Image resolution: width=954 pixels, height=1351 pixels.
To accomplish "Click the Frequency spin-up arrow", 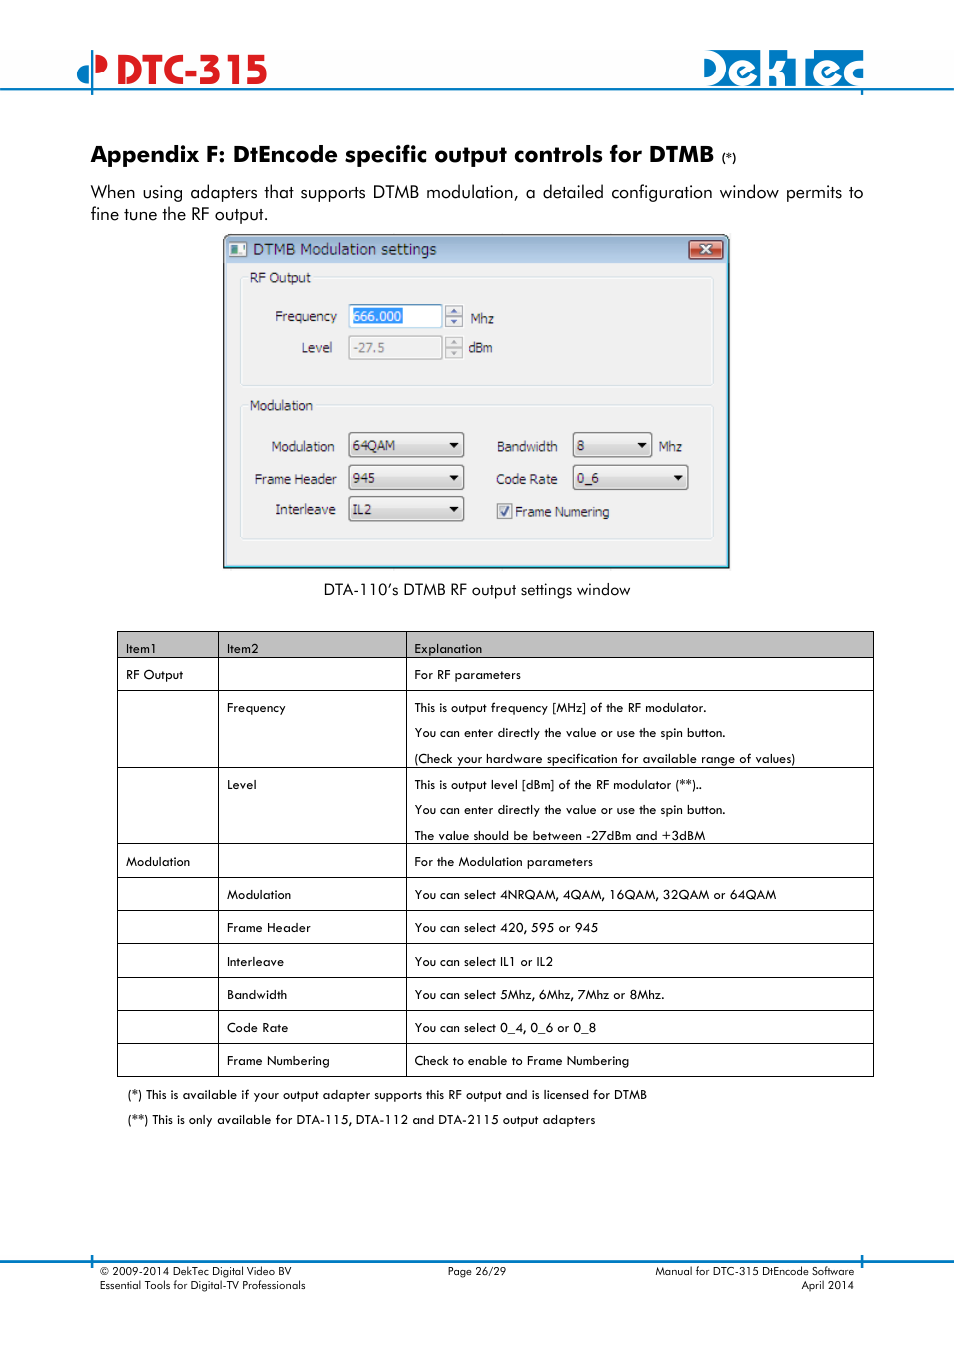I will (x=454, y=311).
